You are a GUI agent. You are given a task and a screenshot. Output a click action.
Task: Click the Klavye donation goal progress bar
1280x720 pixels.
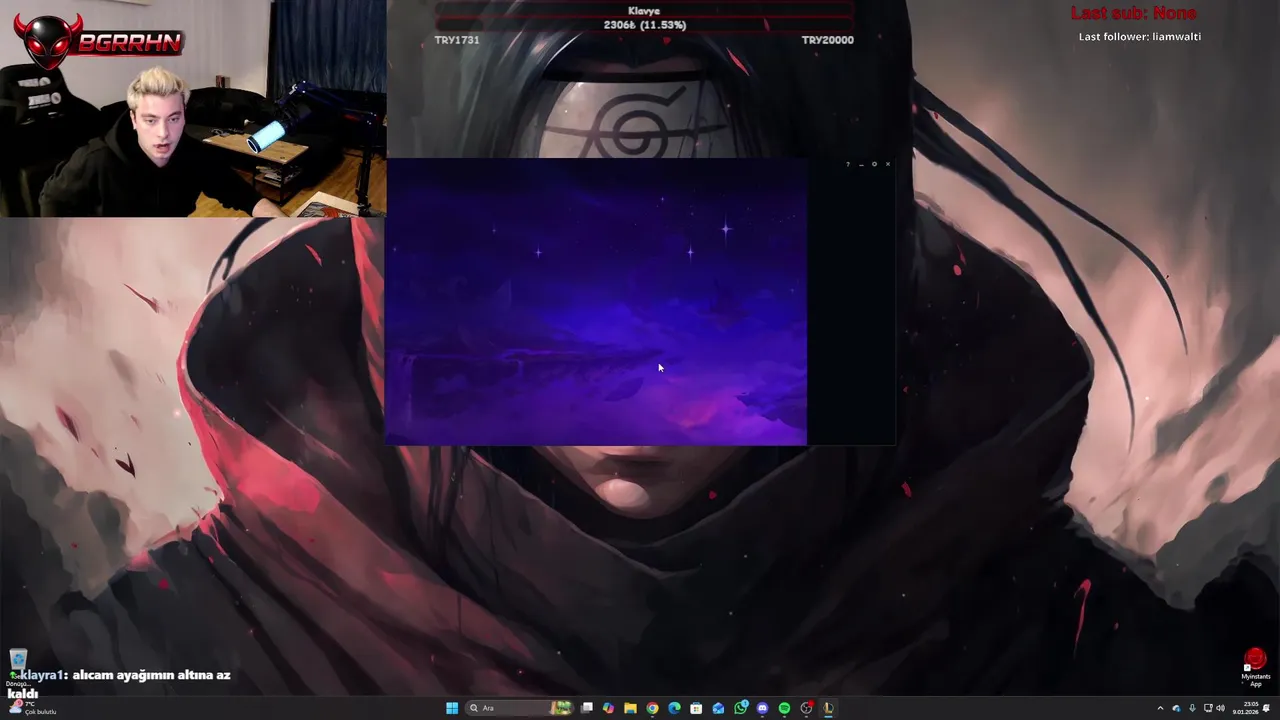tap(644, 24)
